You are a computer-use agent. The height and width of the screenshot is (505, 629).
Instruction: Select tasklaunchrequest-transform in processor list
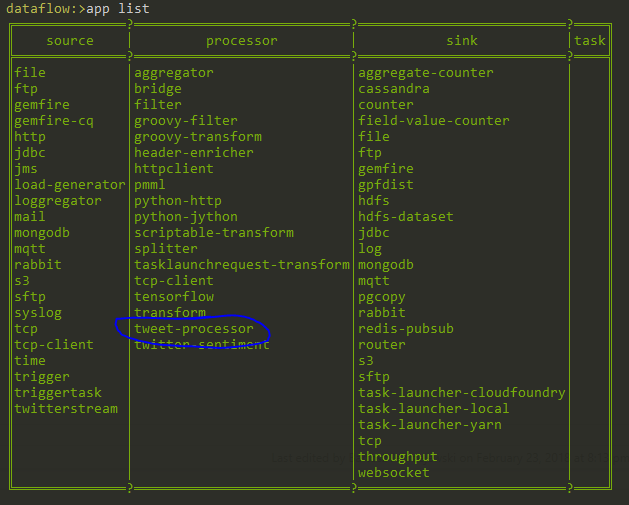coord(242,265)
